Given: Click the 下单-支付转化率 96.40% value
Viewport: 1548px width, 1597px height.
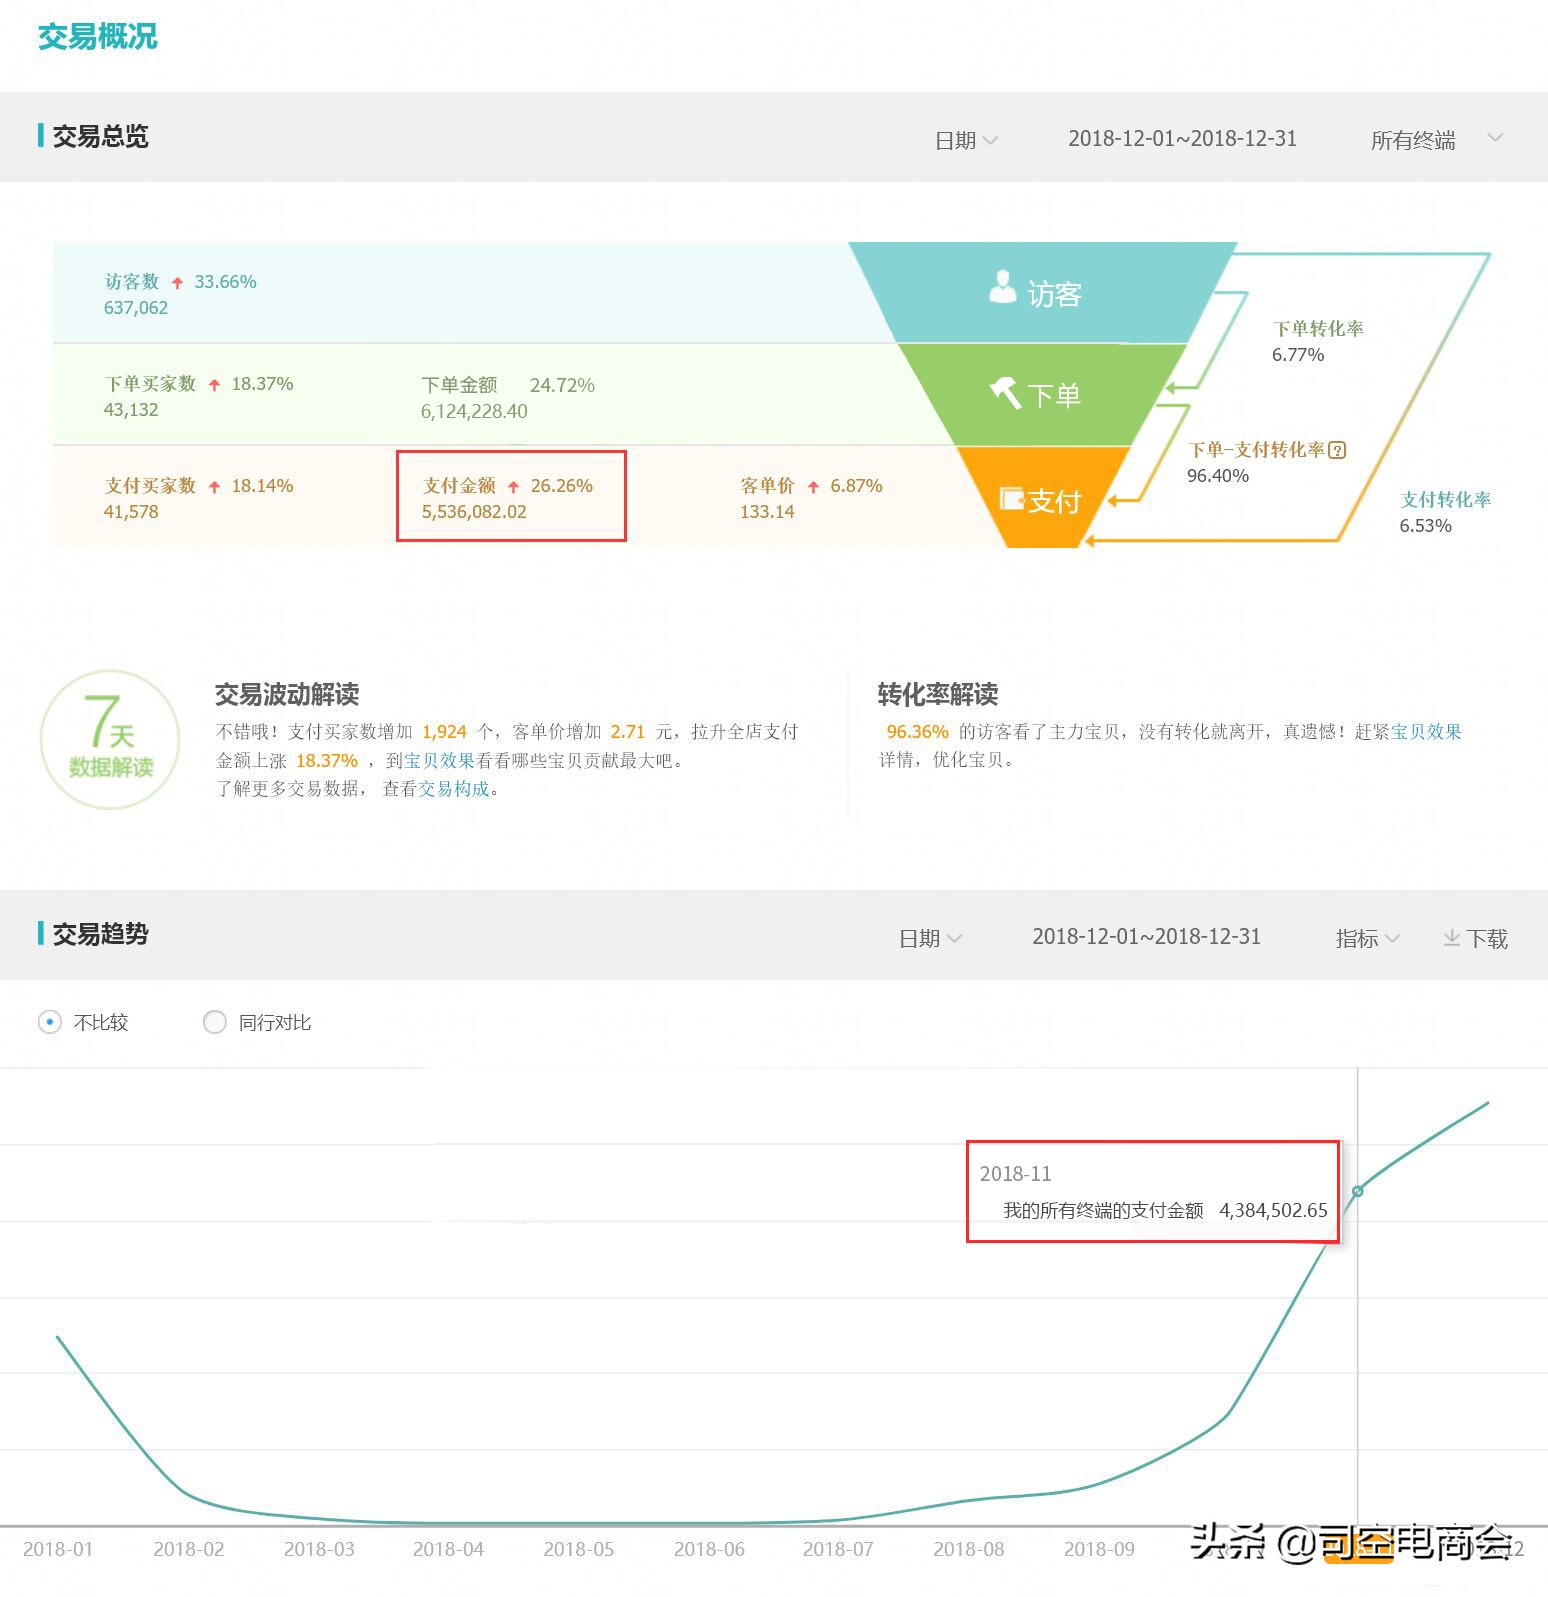Looking at the screenshot, I should coord(1218,476).
